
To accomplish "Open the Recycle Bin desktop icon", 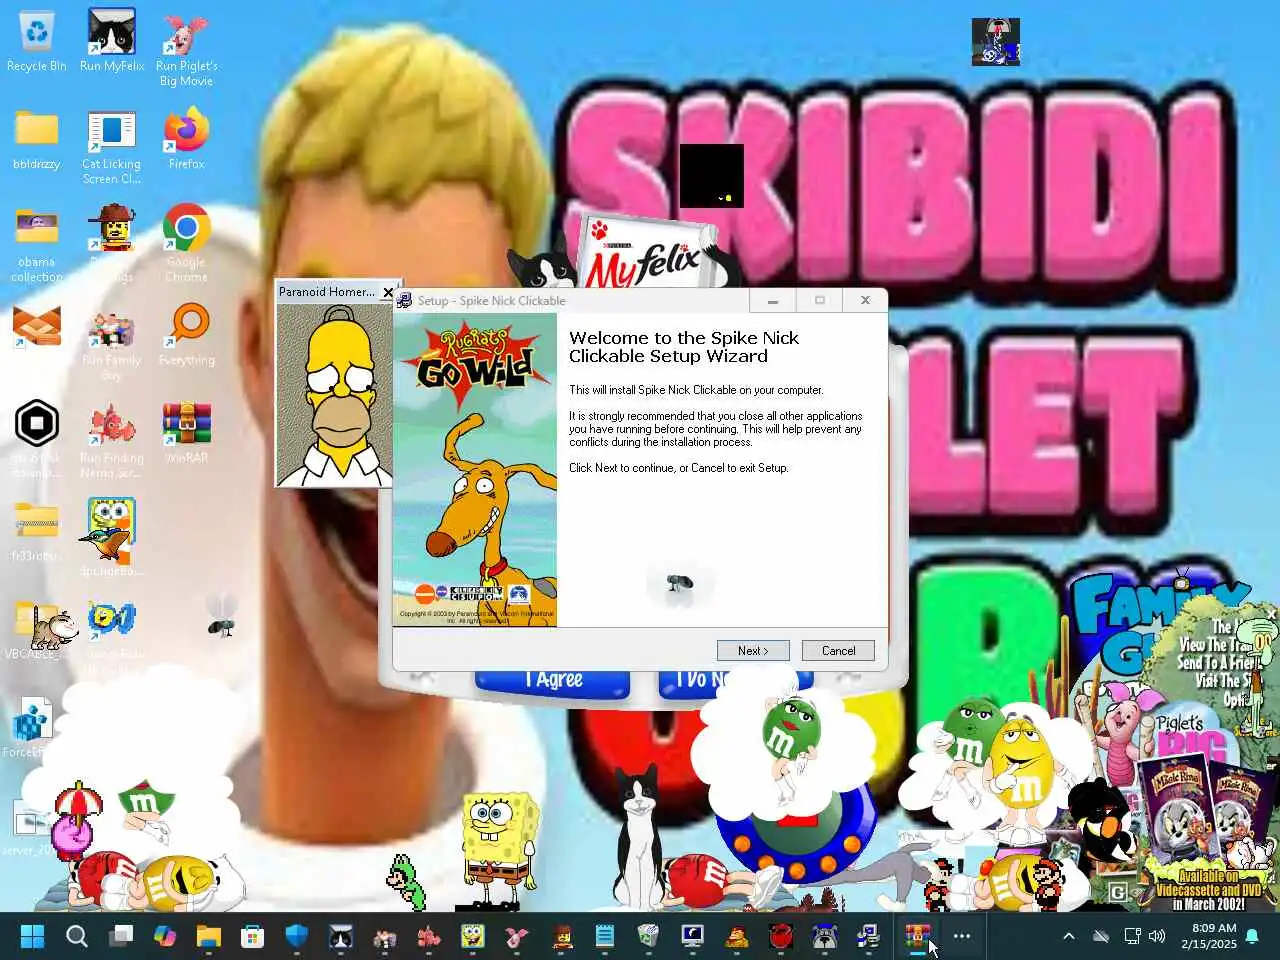I will [x=37, y=42].
